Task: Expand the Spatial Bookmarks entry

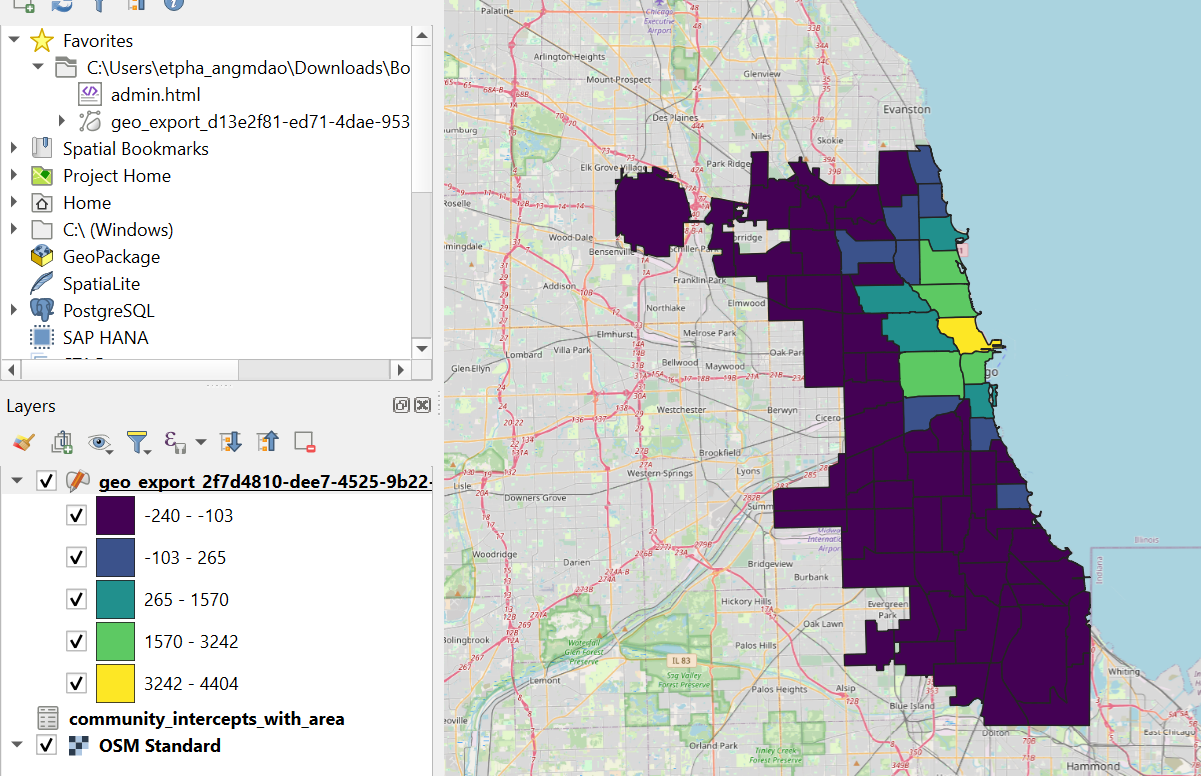Action: click(x=13, y=148)
